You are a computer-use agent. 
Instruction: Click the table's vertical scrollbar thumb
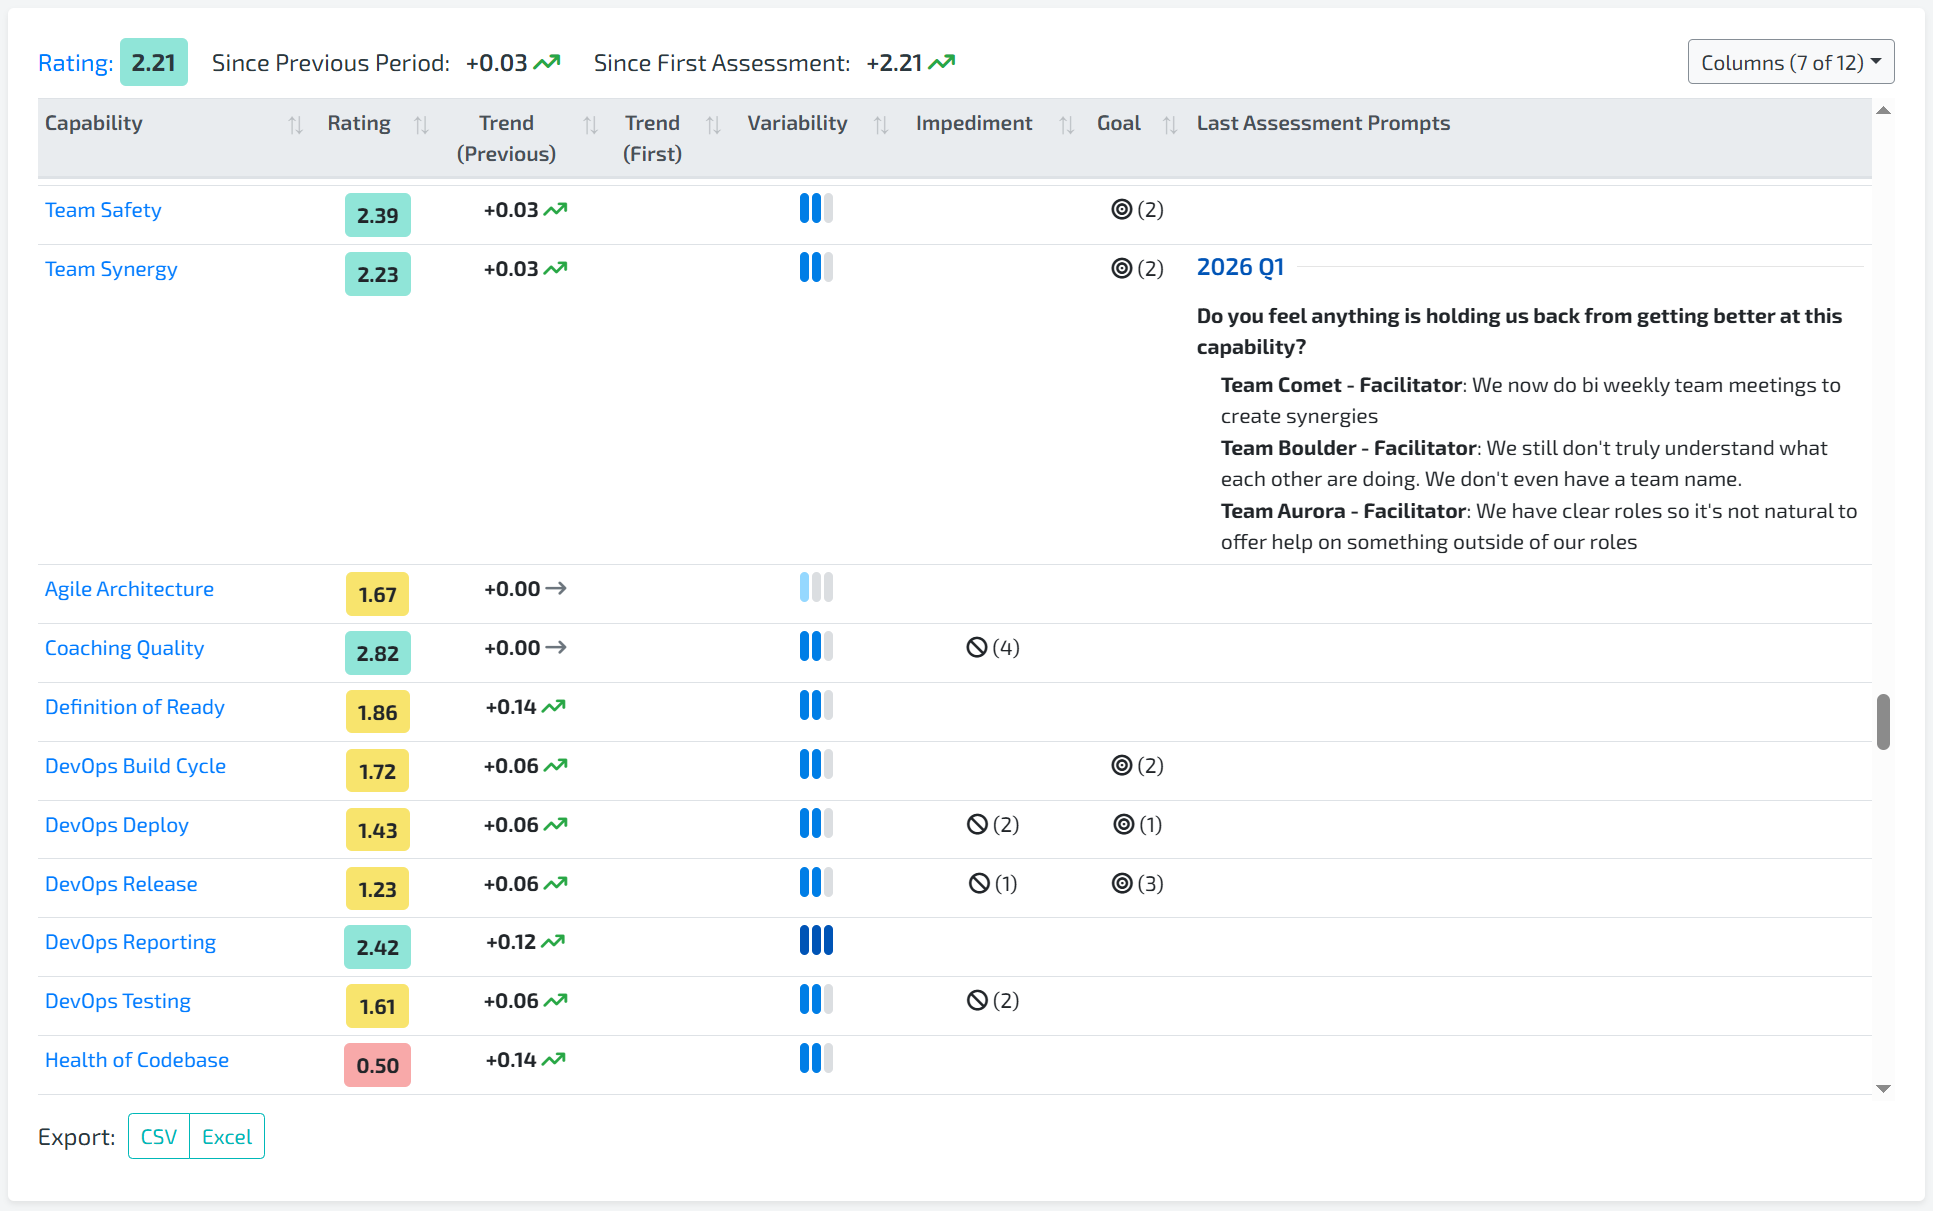click(x=1883, y=721)
